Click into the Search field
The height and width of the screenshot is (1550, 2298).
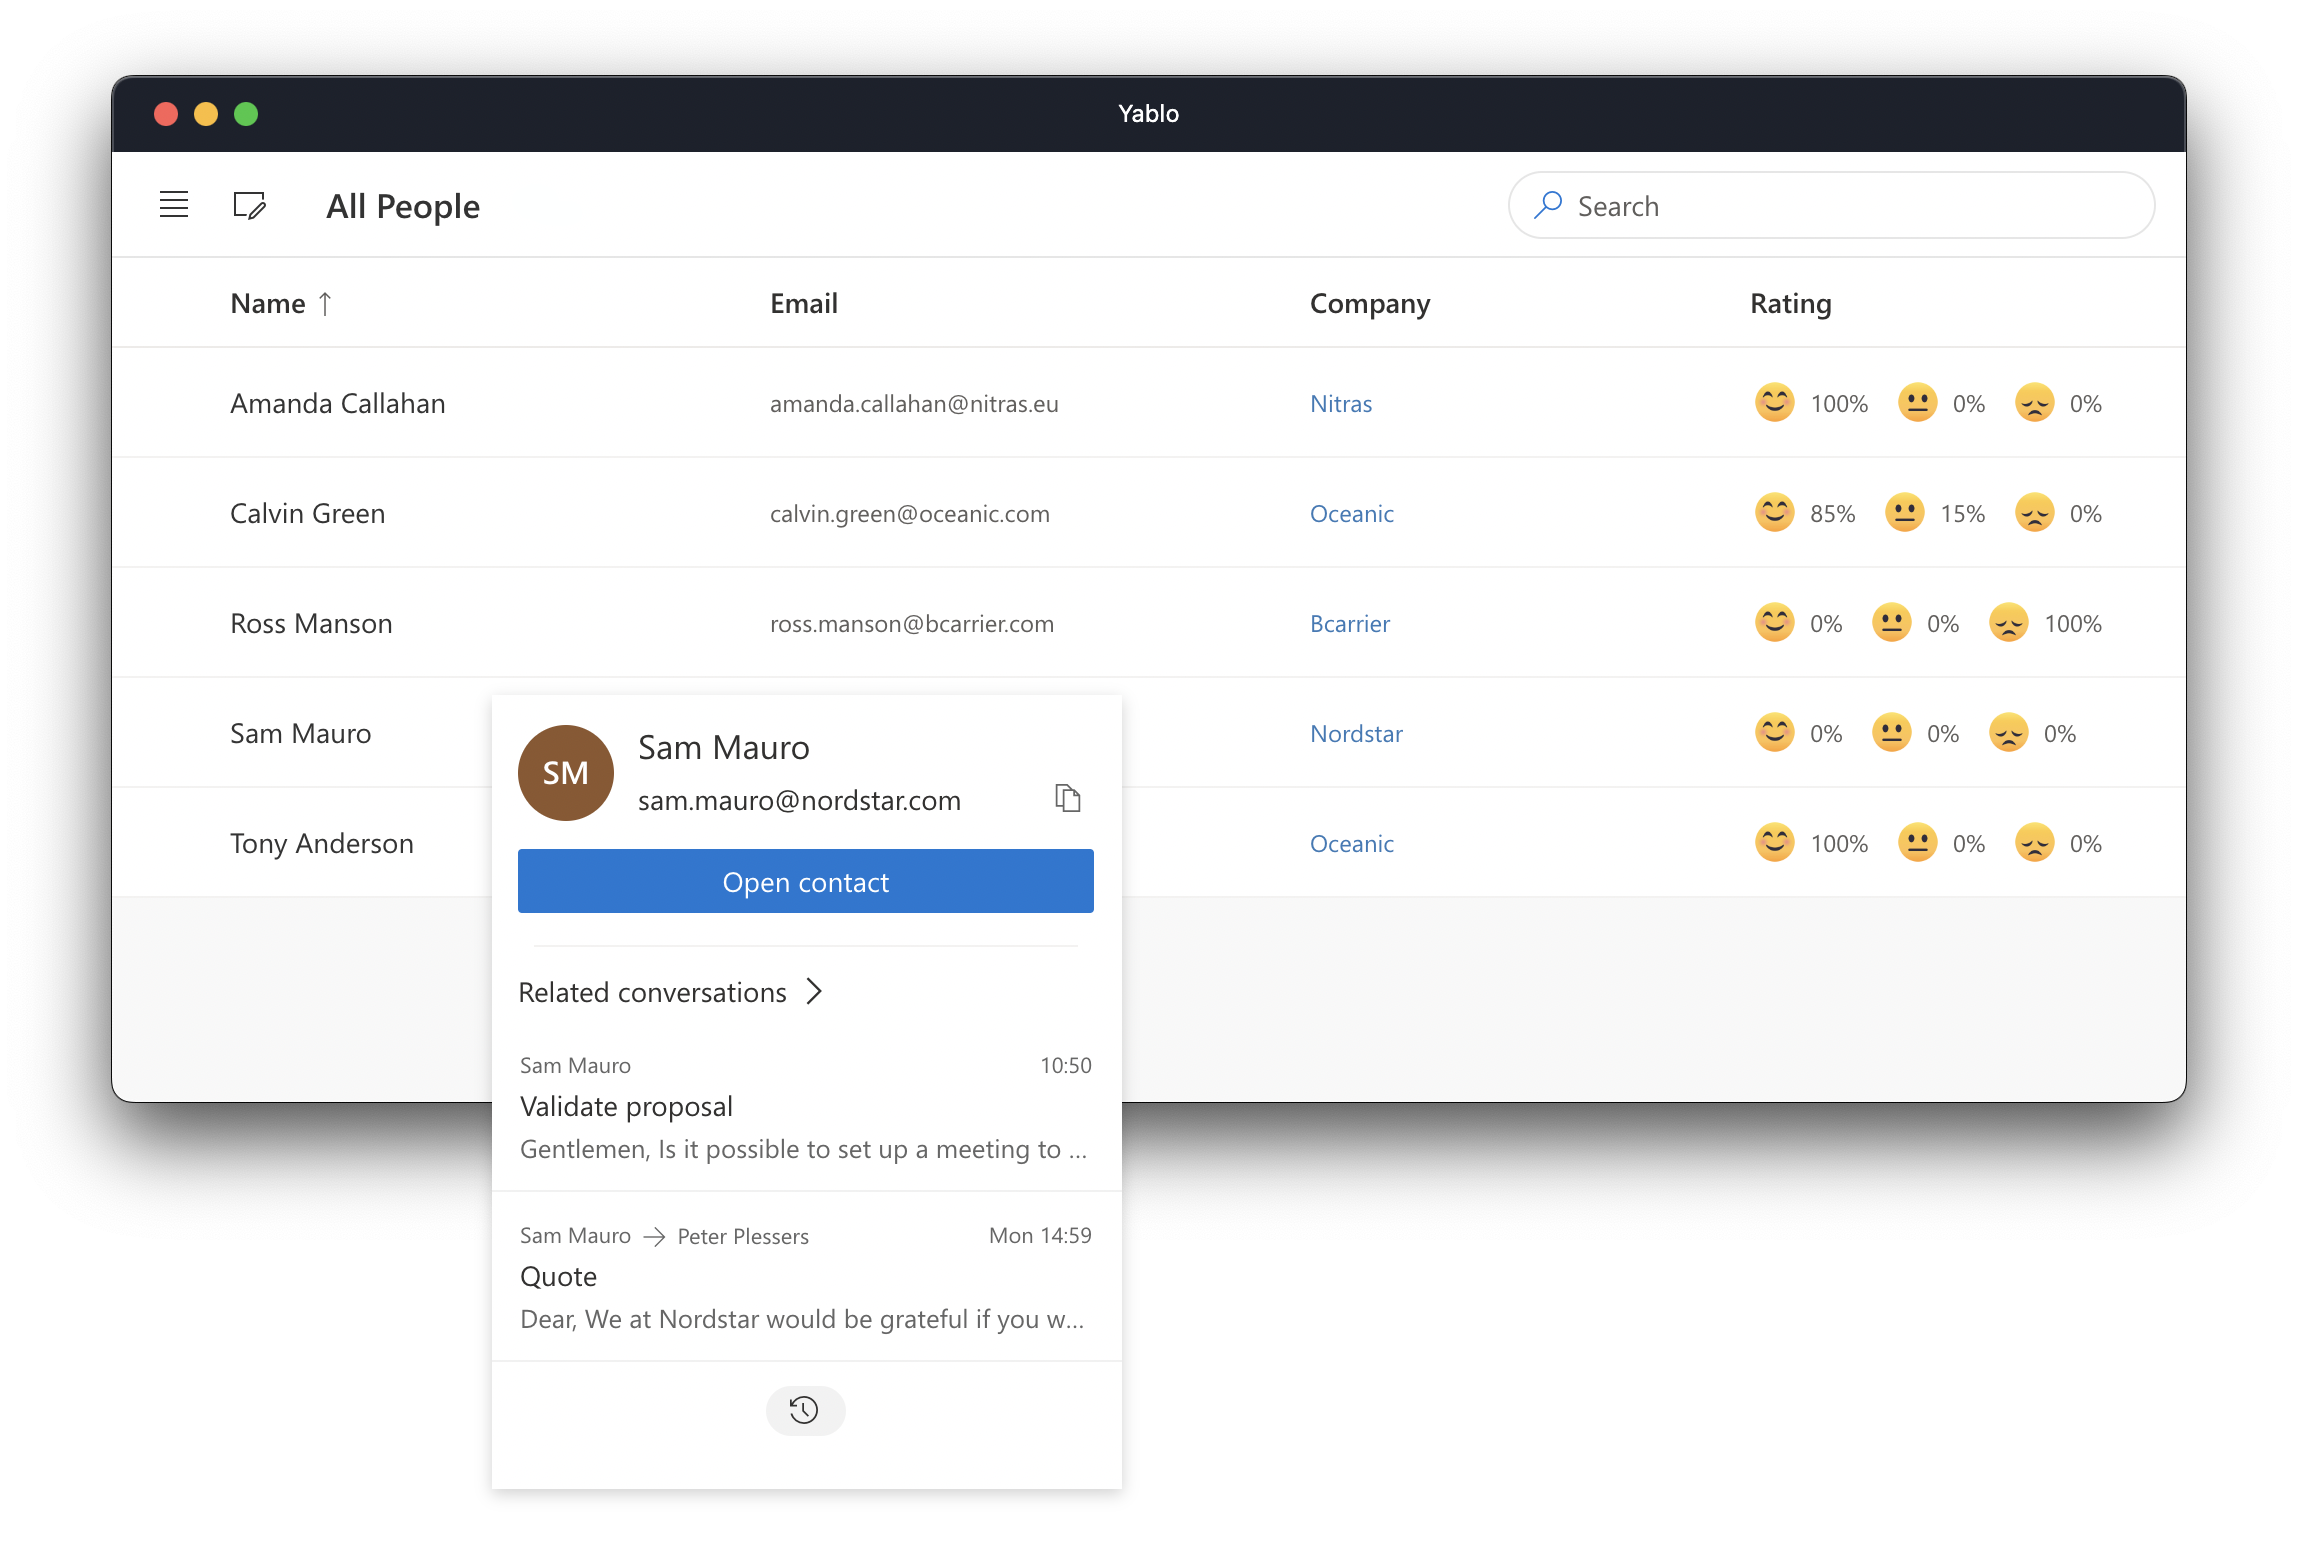pos(1850,206)
